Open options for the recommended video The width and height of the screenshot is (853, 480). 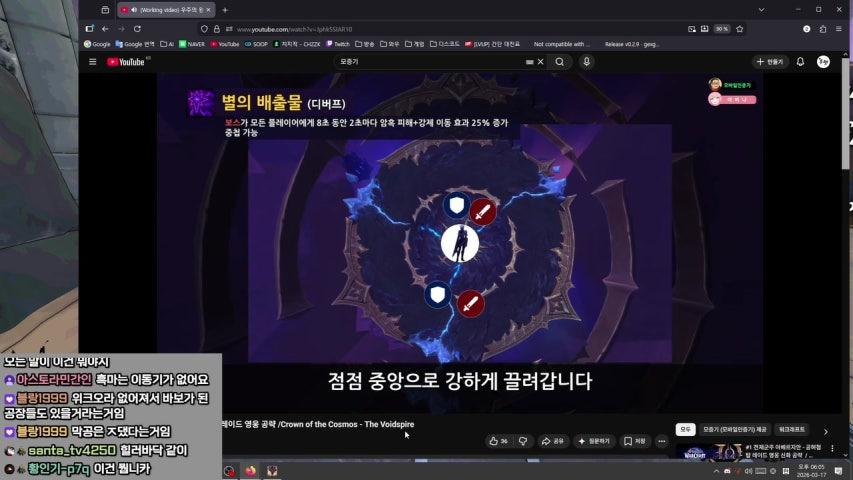832,448
